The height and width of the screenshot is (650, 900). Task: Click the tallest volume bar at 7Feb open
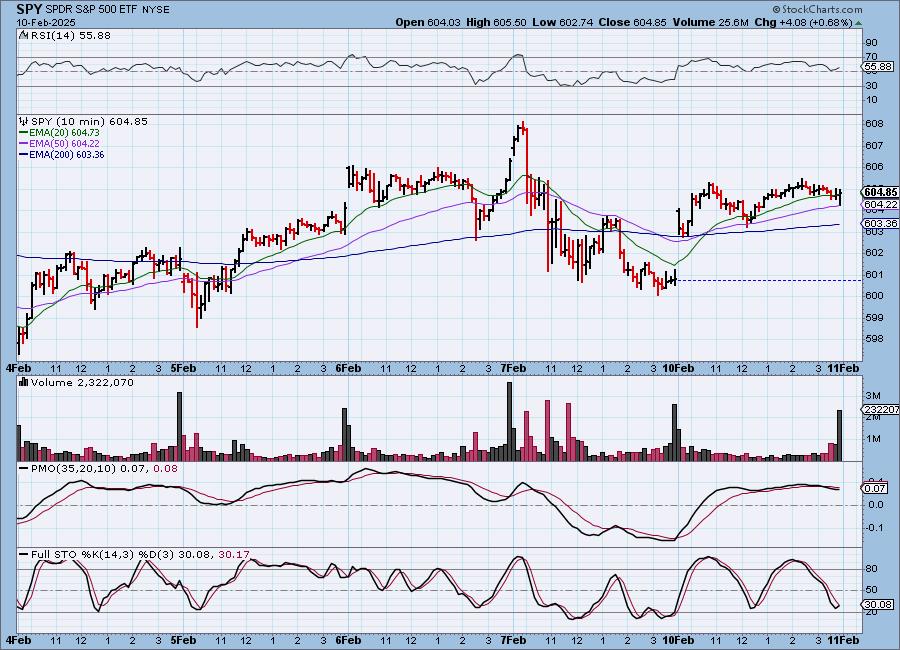pos(509,421)
